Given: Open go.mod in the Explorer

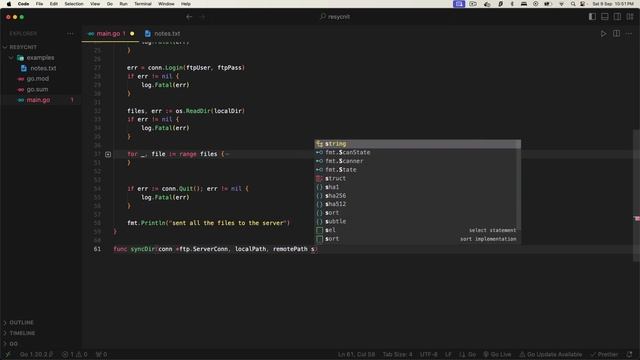Looking at the screenshot, I should [x=41, y=79].
